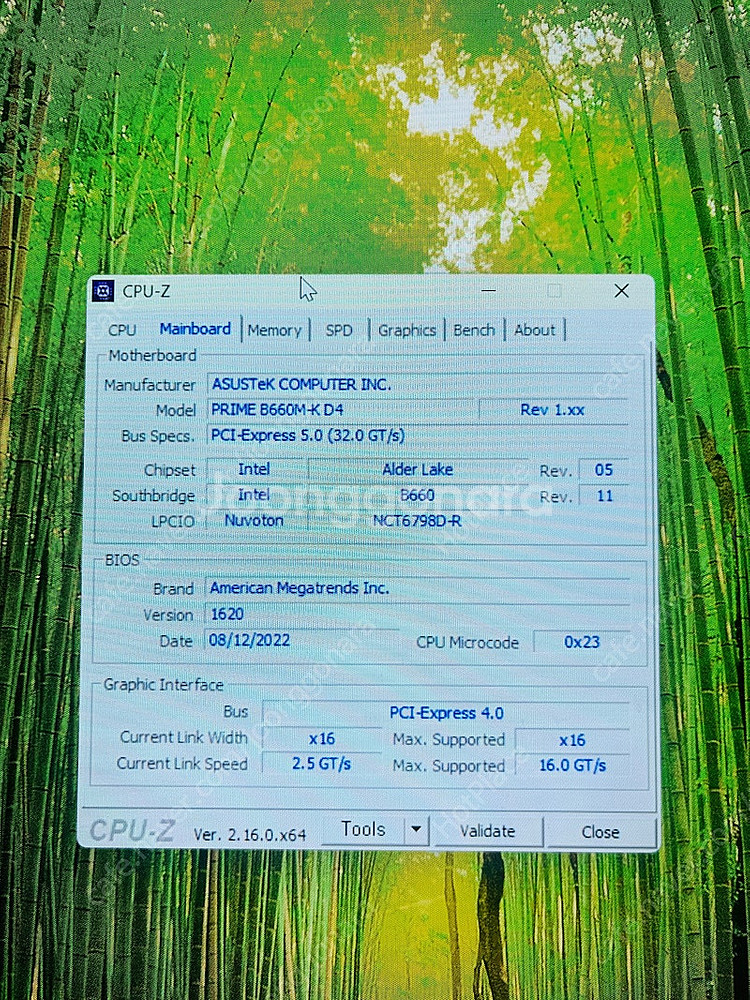The width and height of the screenshot is (750, 1000).
Task: Minimize the CPU-Z window
Action: [489, 291]
